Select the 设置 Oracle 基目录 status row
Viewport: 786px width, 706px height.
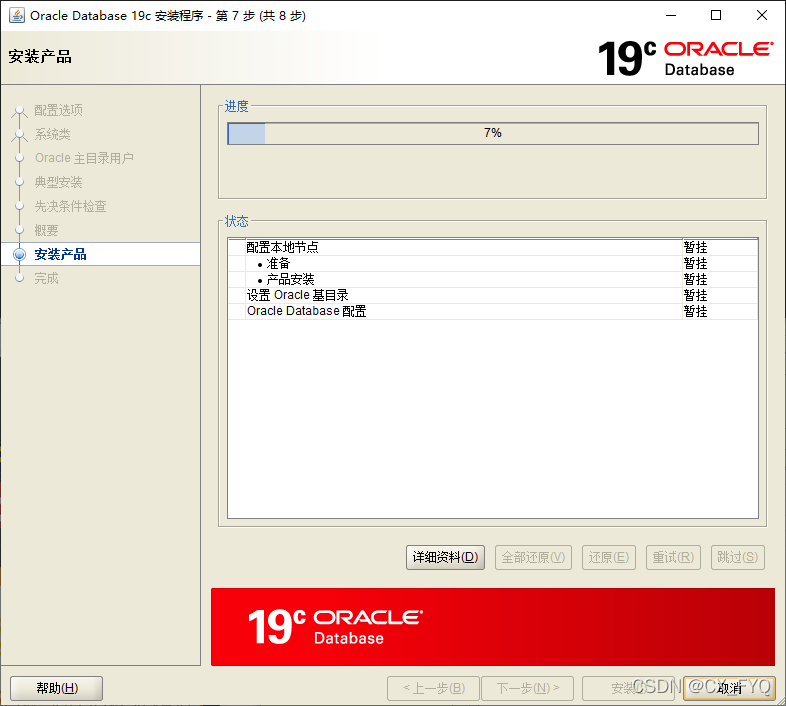[x=297, y=295]
